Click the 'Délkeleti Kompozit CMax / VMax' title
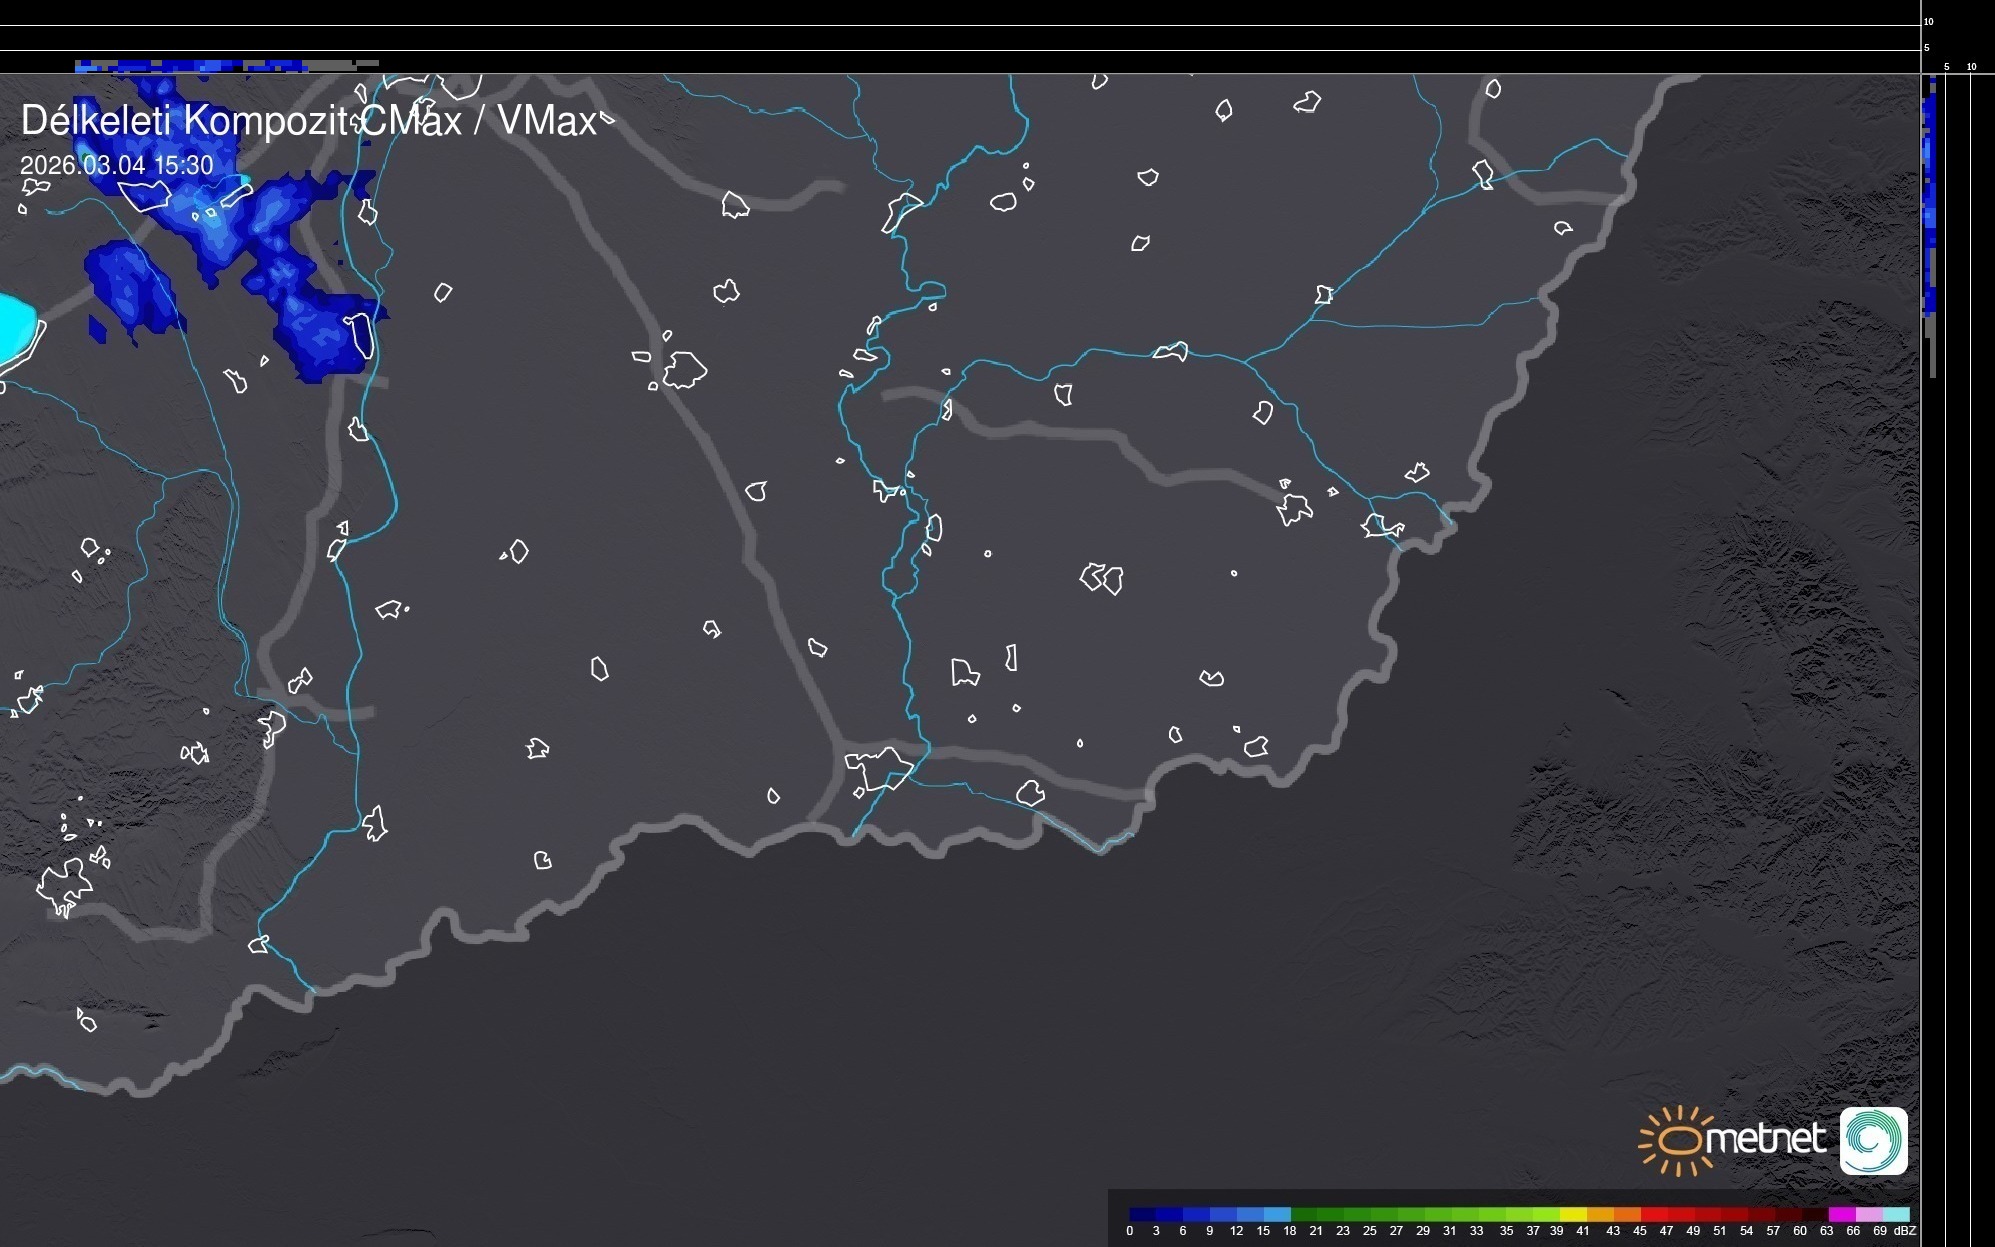This screenshot has height=1247, width=1995. point(308,121)
